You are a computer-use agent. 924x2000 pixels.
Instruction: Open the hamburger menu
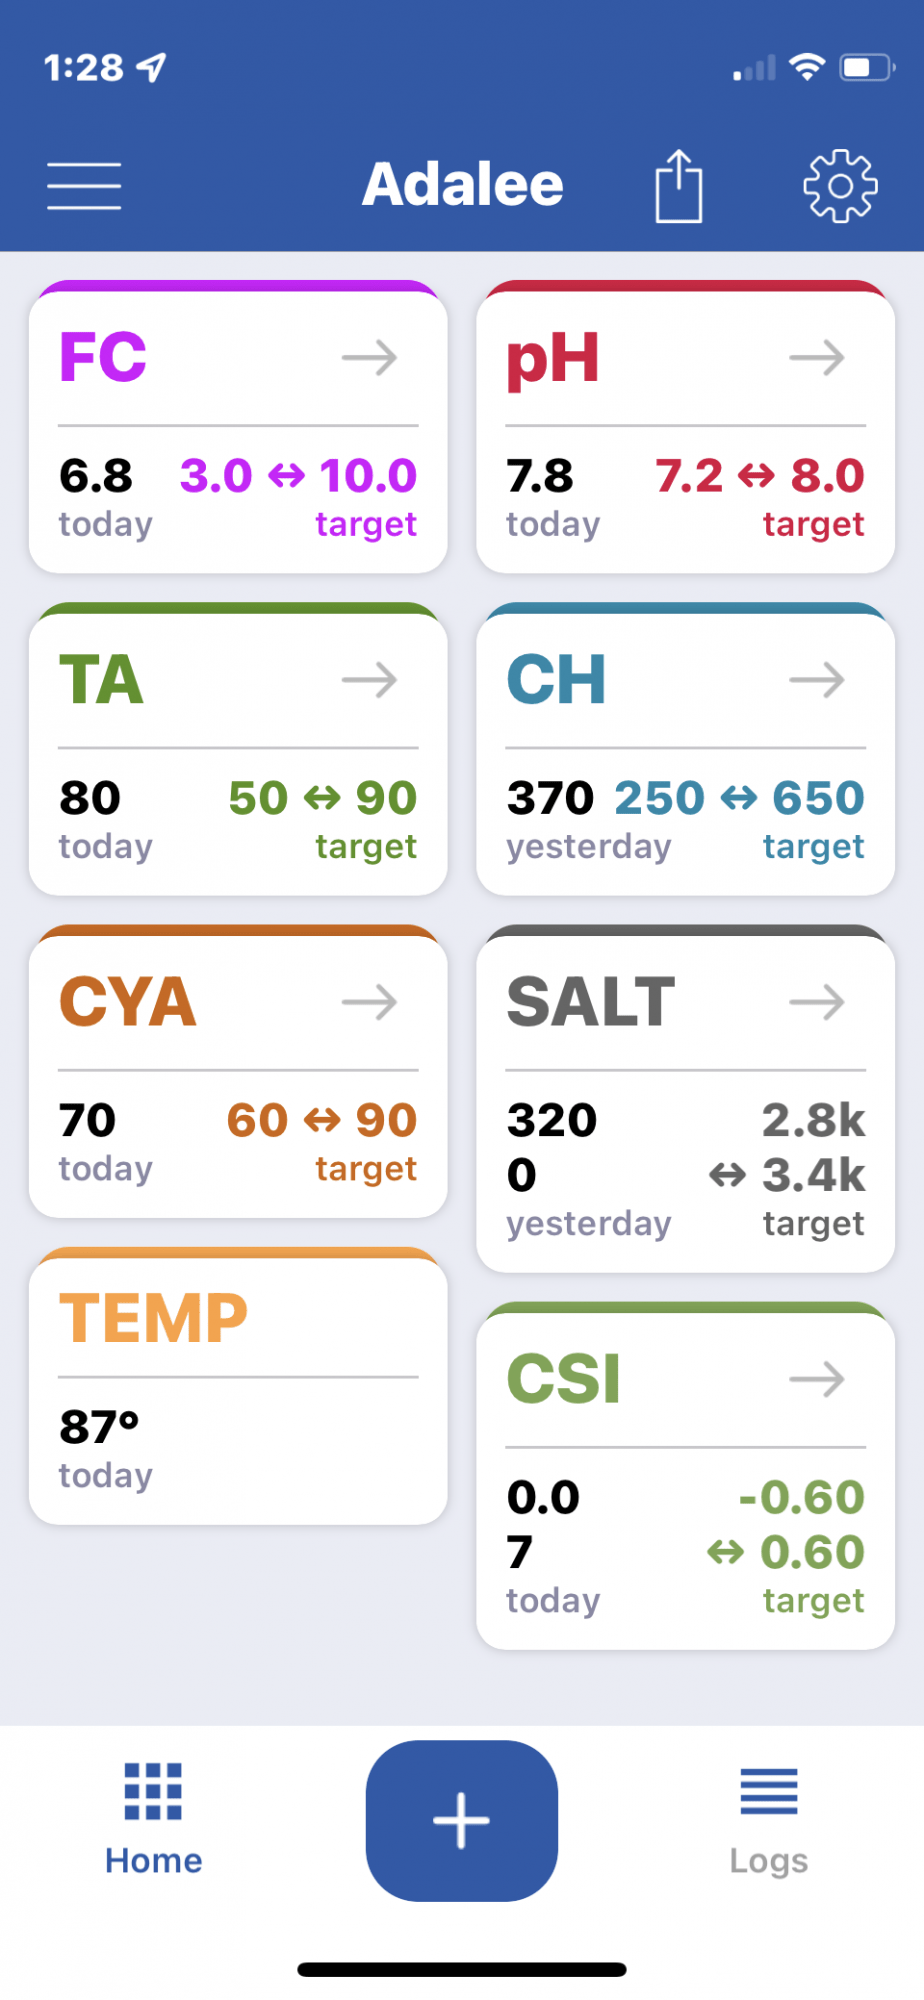click(x=84, y=186)
